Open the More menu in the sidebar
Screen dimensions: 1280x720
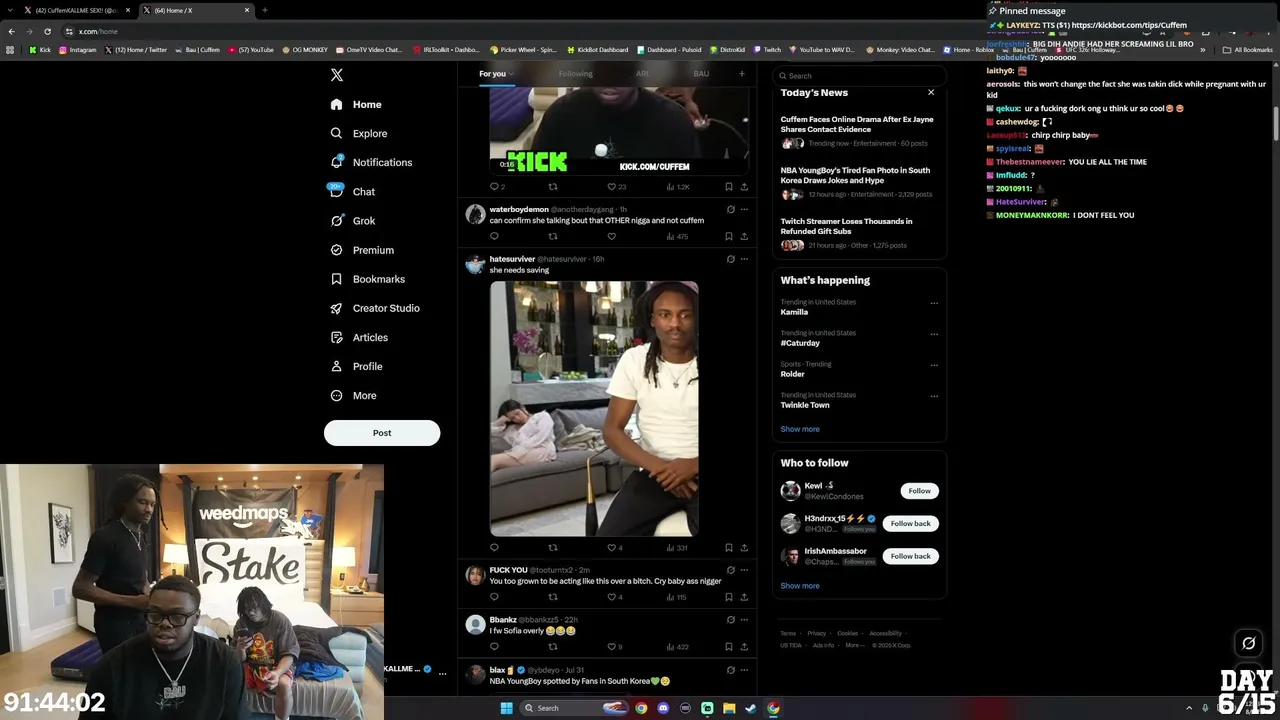coord(354,396)
